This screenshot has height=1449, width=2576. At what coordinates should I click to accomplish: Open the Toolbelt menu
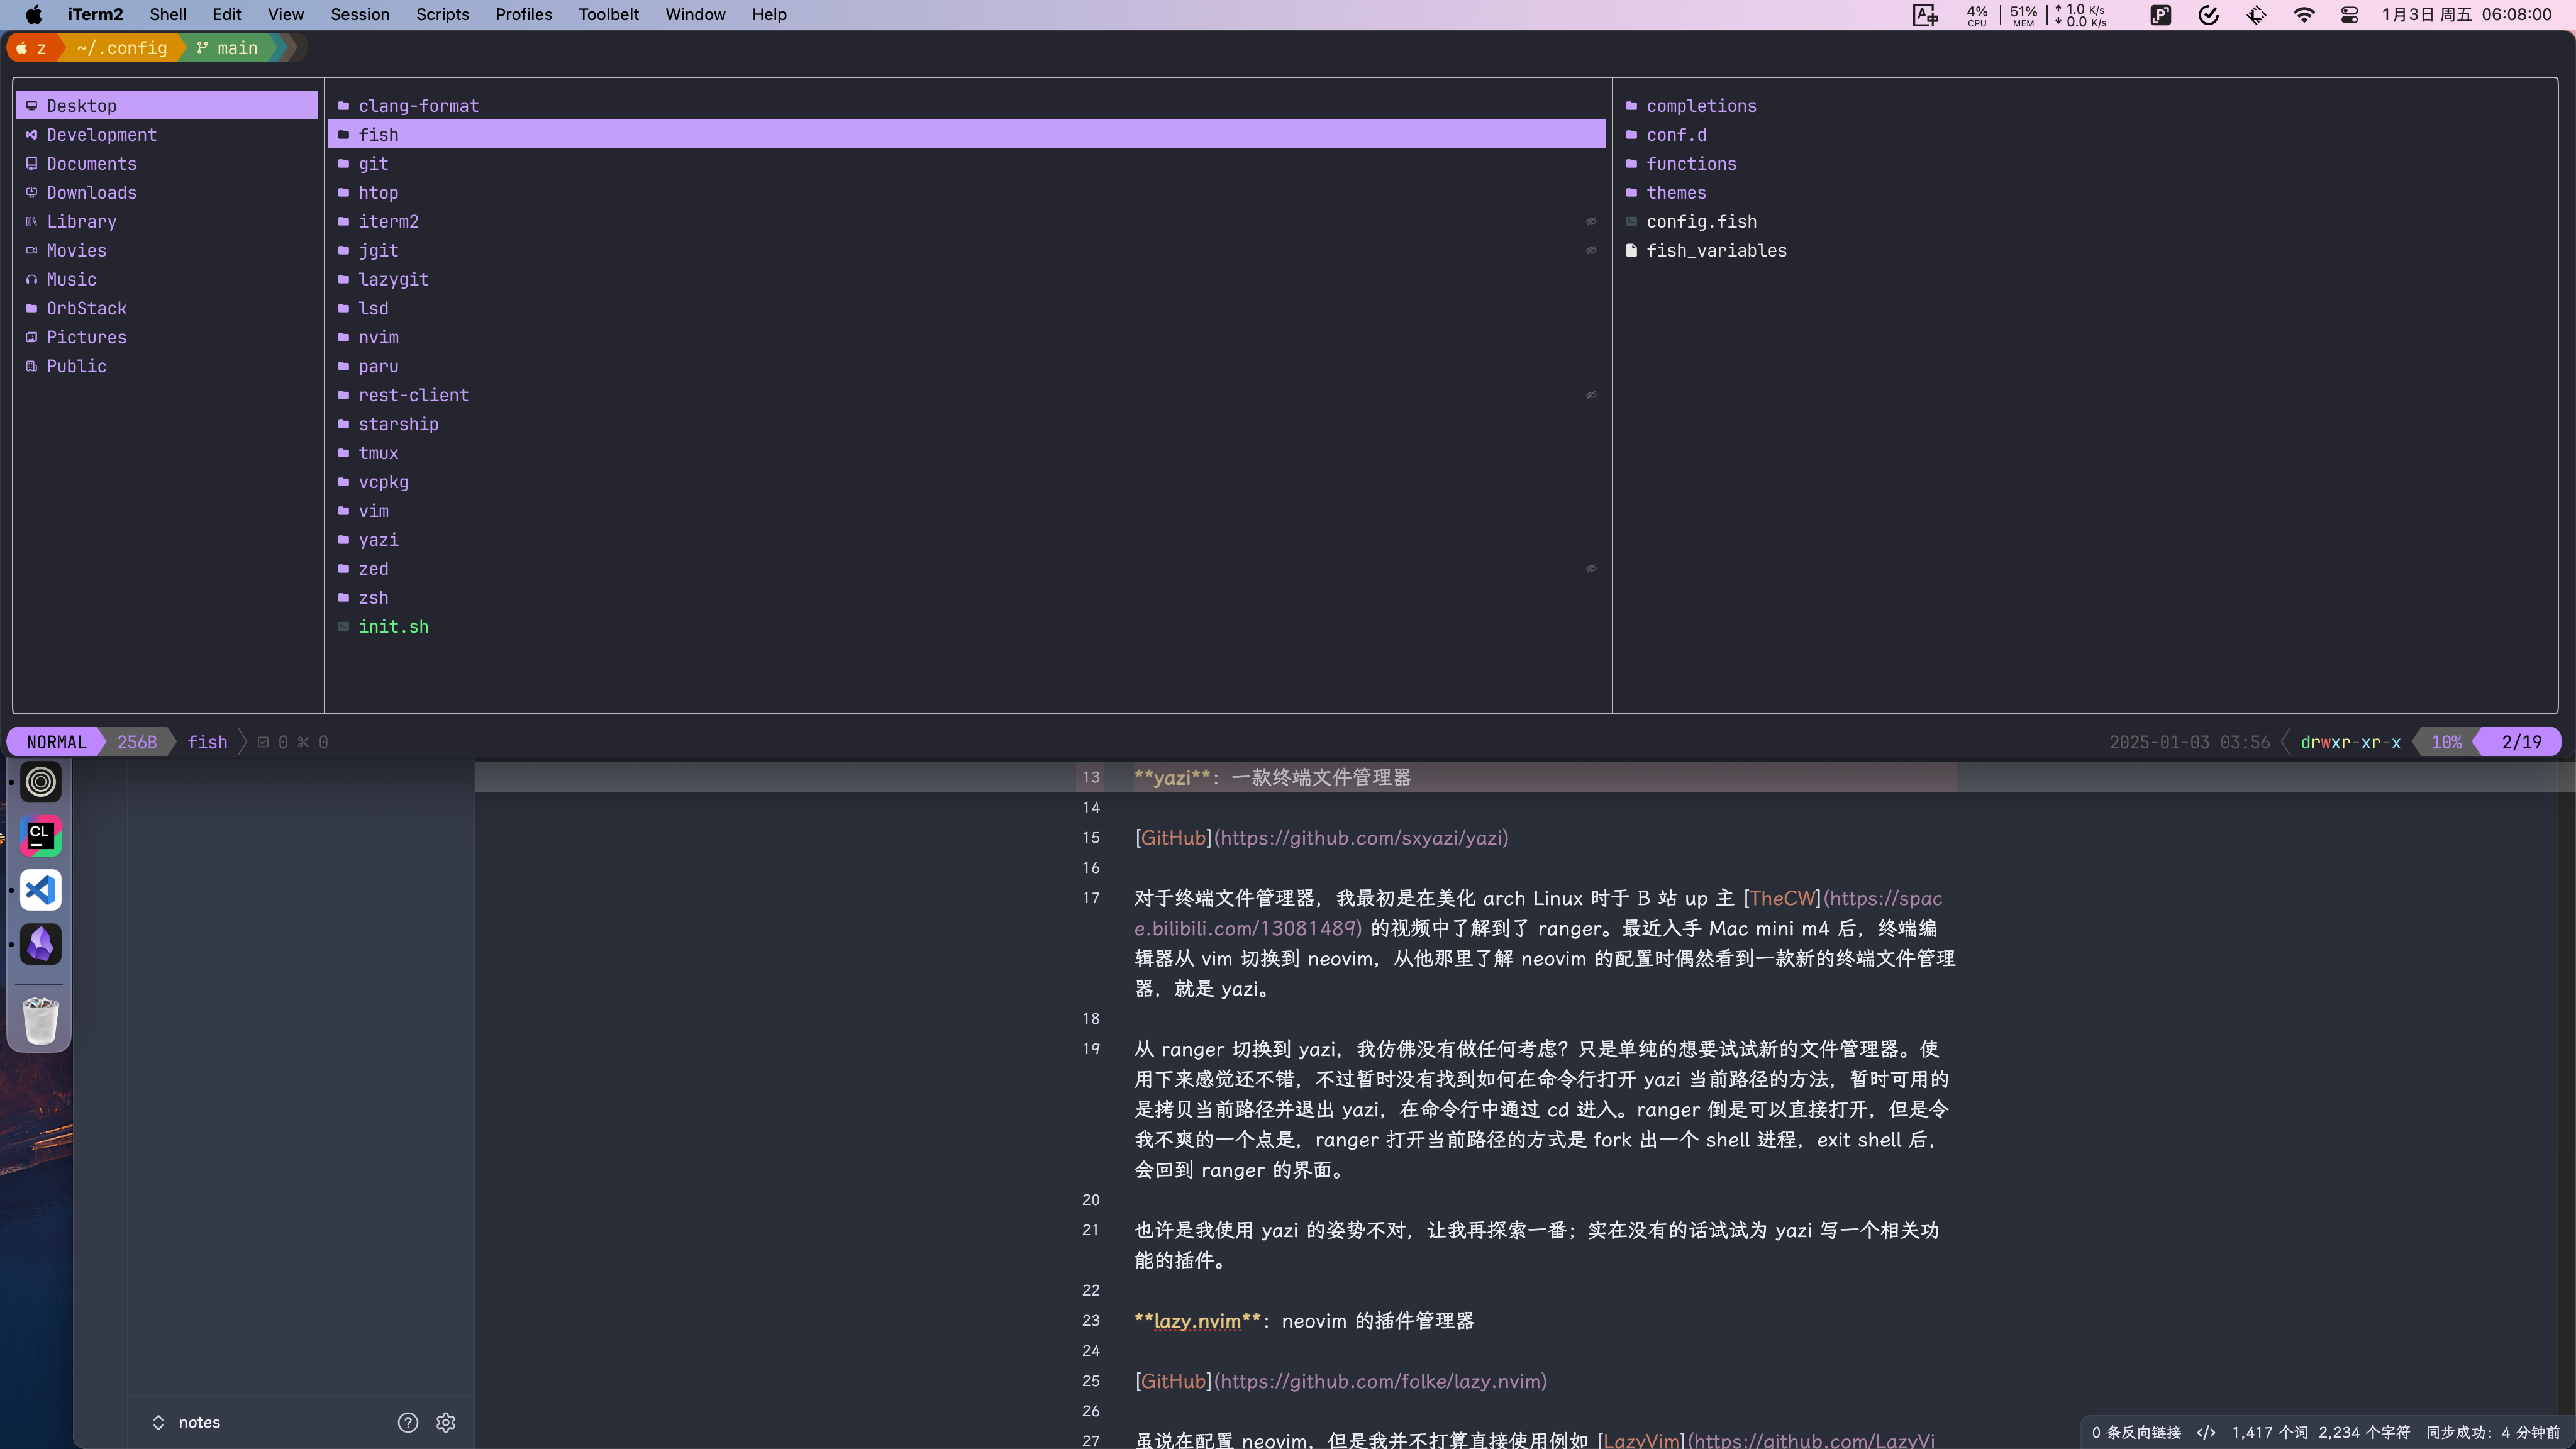point(608,14)
